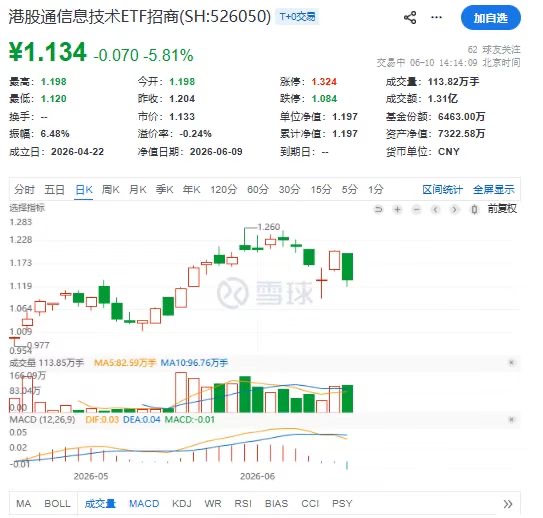Switch to the 5分 interval
The image size is (543, 518).
tap(349, 189)
